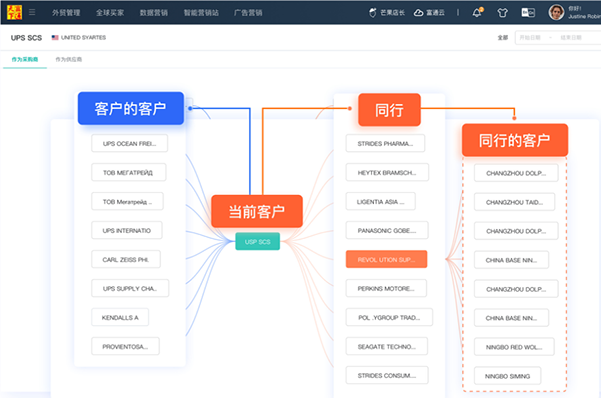
Task: Select the KENDALLS A node
Action: click(120, 317)
